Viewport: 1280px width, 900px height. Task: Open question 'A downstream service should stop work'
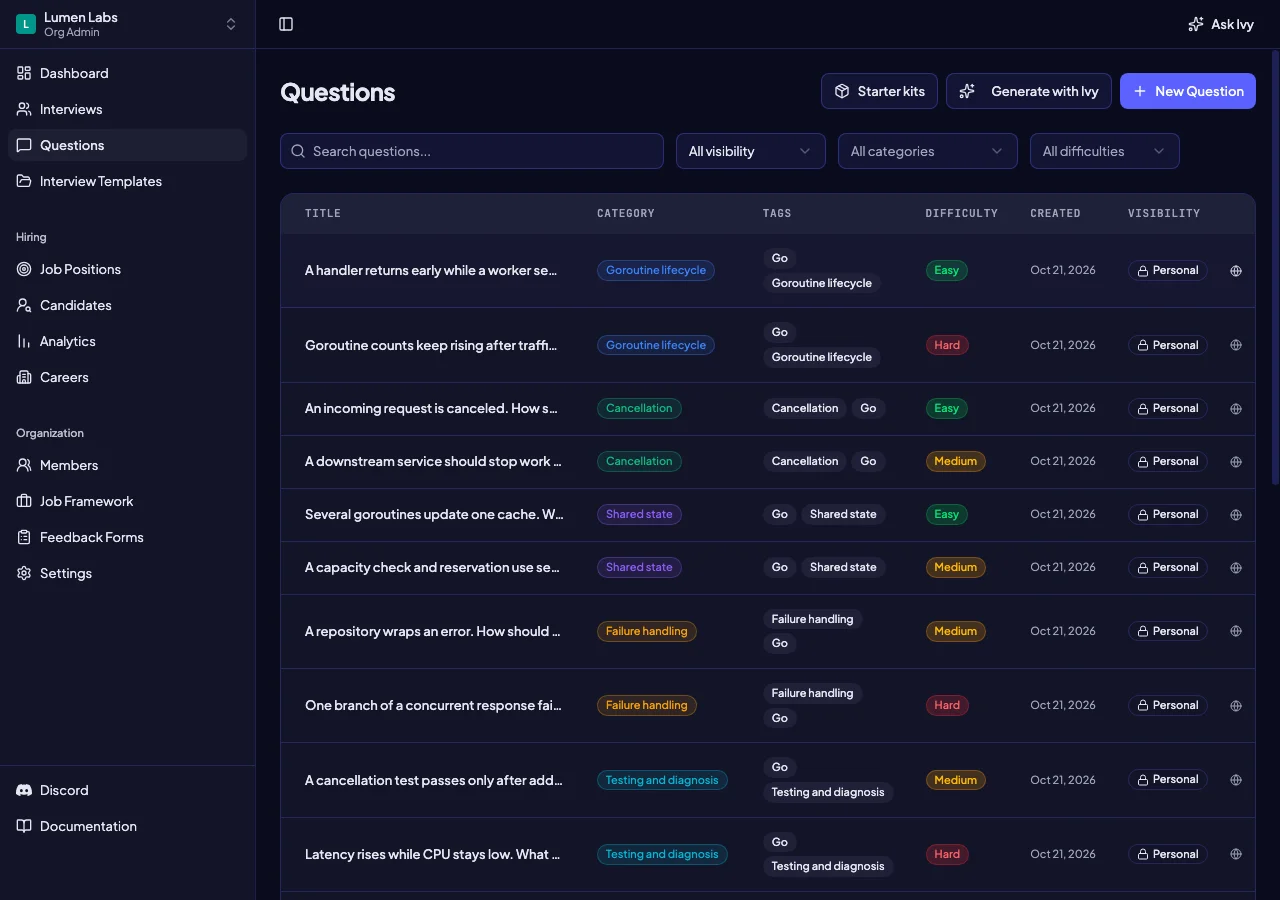click(x=433, y=461)
